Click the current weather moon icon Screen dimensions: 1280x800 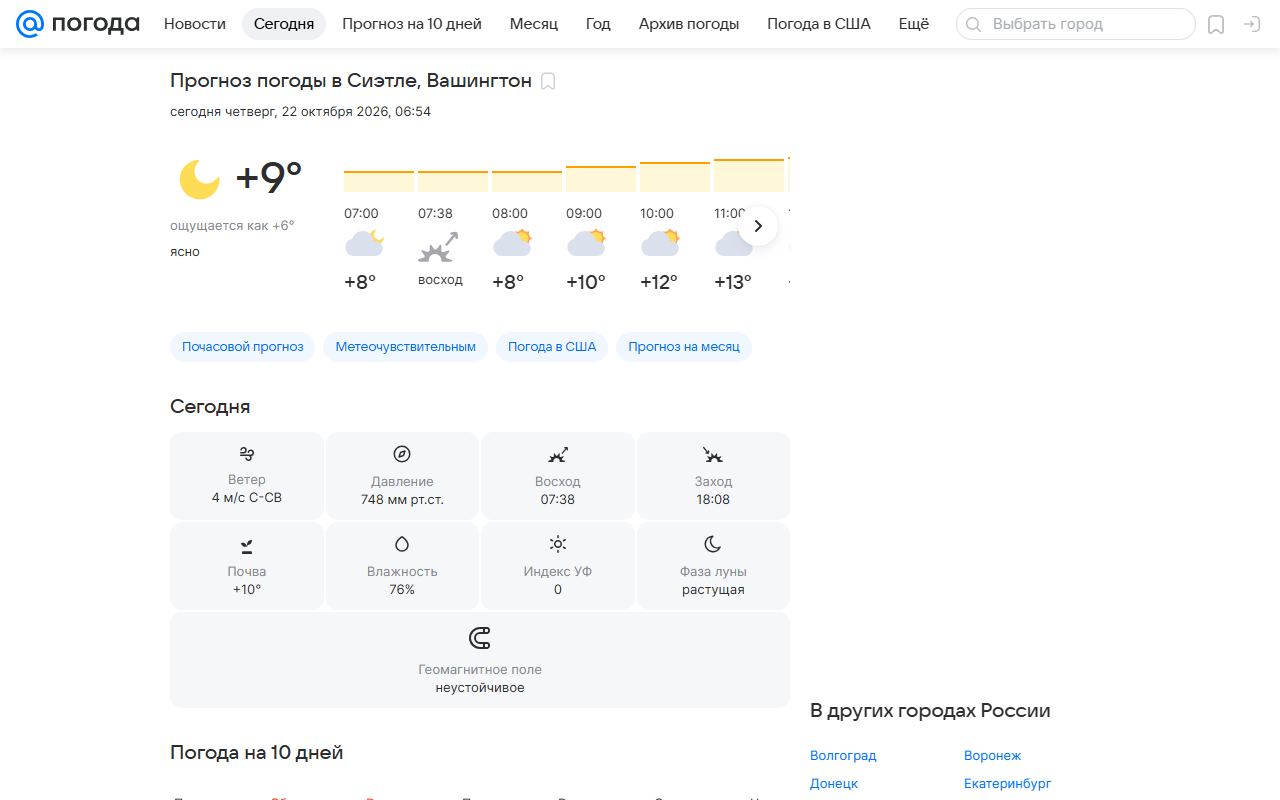(199, 179)
